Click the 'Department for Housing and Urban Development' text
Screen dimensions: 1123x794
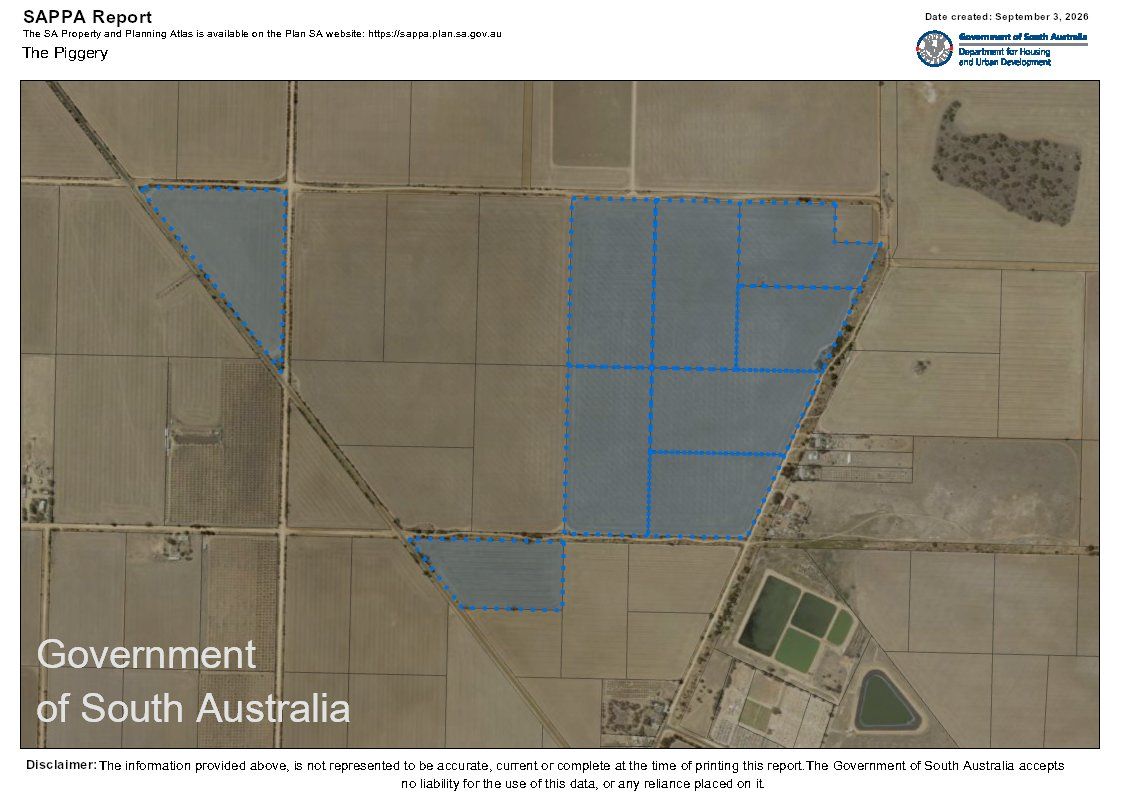pyautogui.click(x=1004, y=57)
